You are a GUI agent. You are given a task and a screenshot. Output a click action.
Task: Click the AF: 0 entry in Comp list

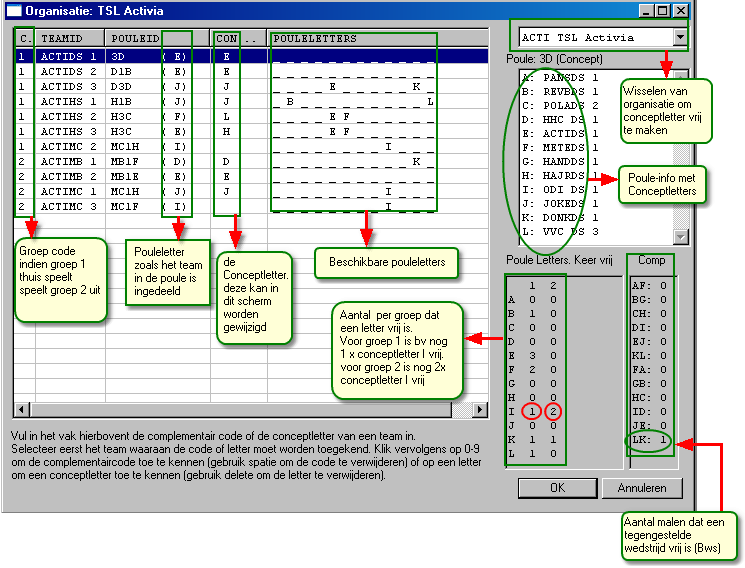(x=649, y=286)
